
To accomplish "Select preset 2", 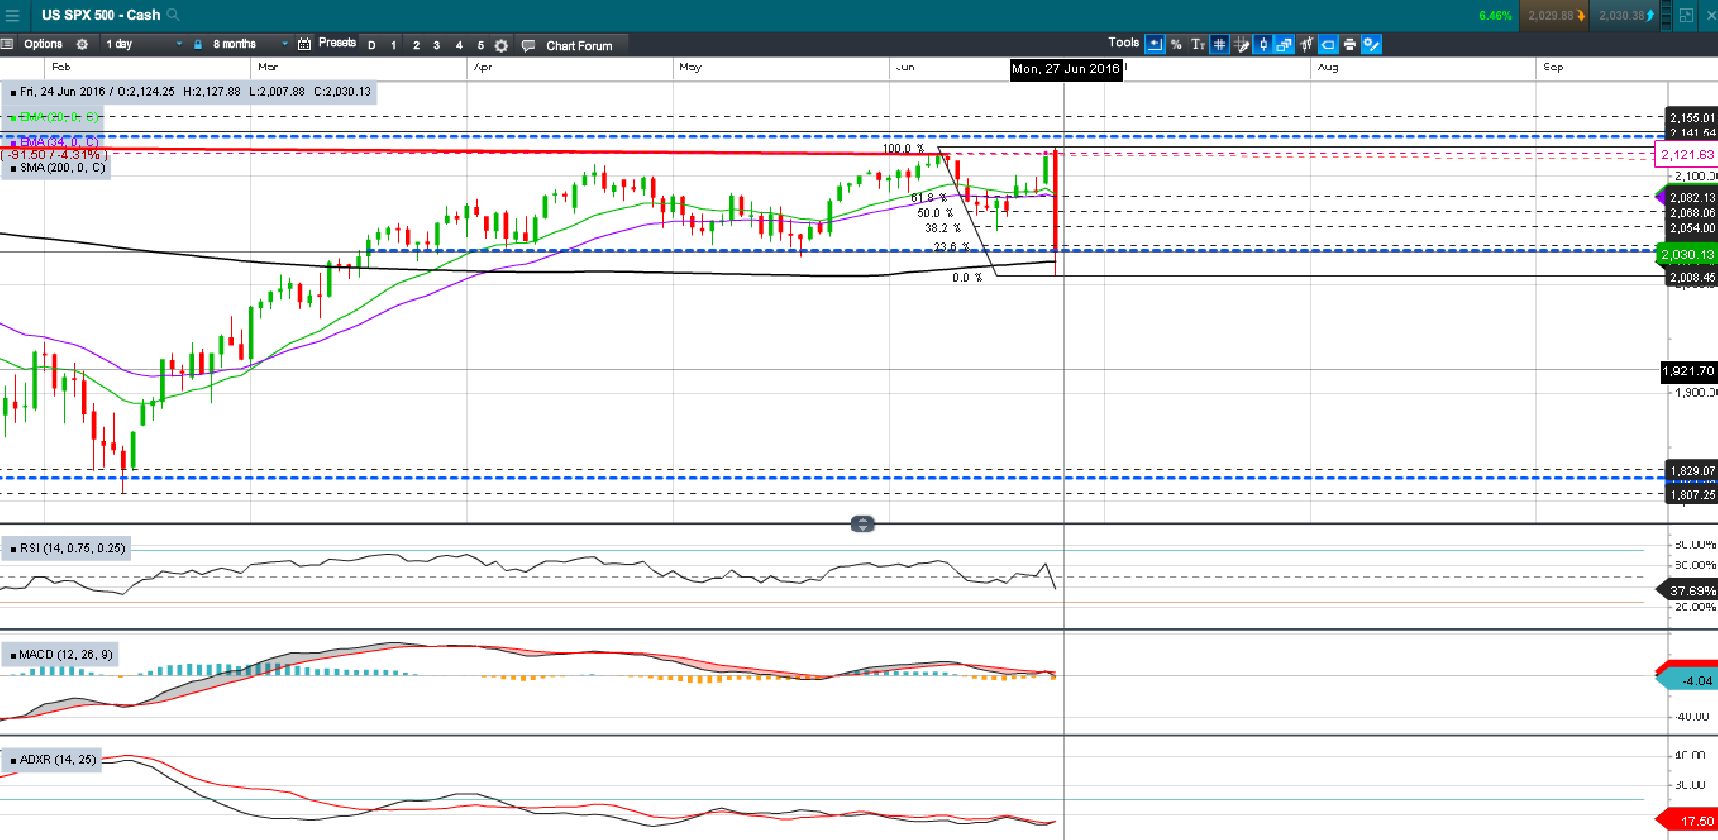I will pos(416,45).
